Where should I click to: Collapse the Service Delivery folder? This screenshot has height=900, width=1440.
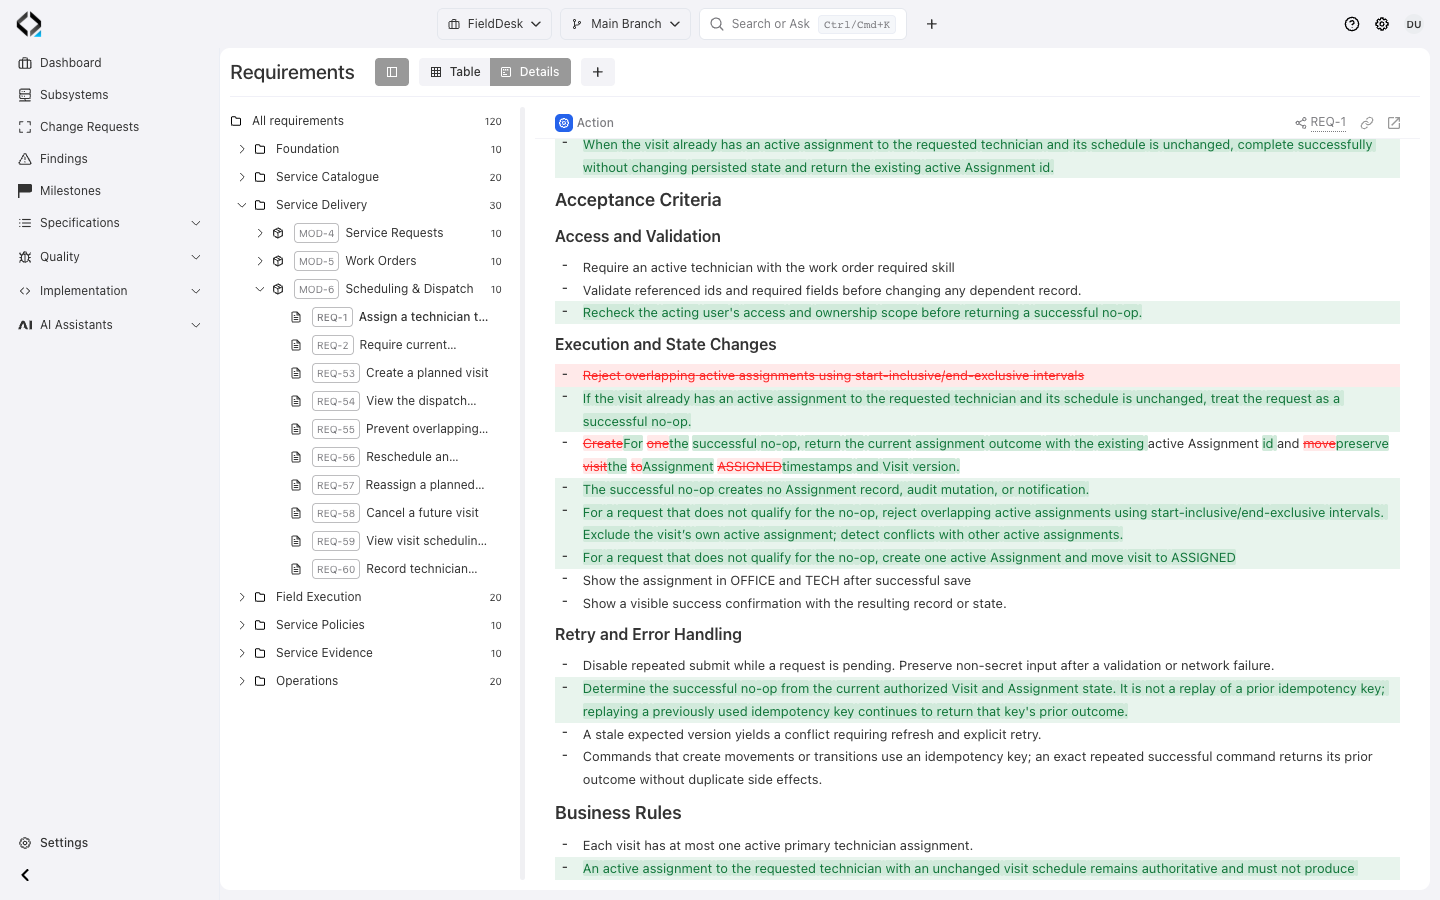tap(242, 205)
